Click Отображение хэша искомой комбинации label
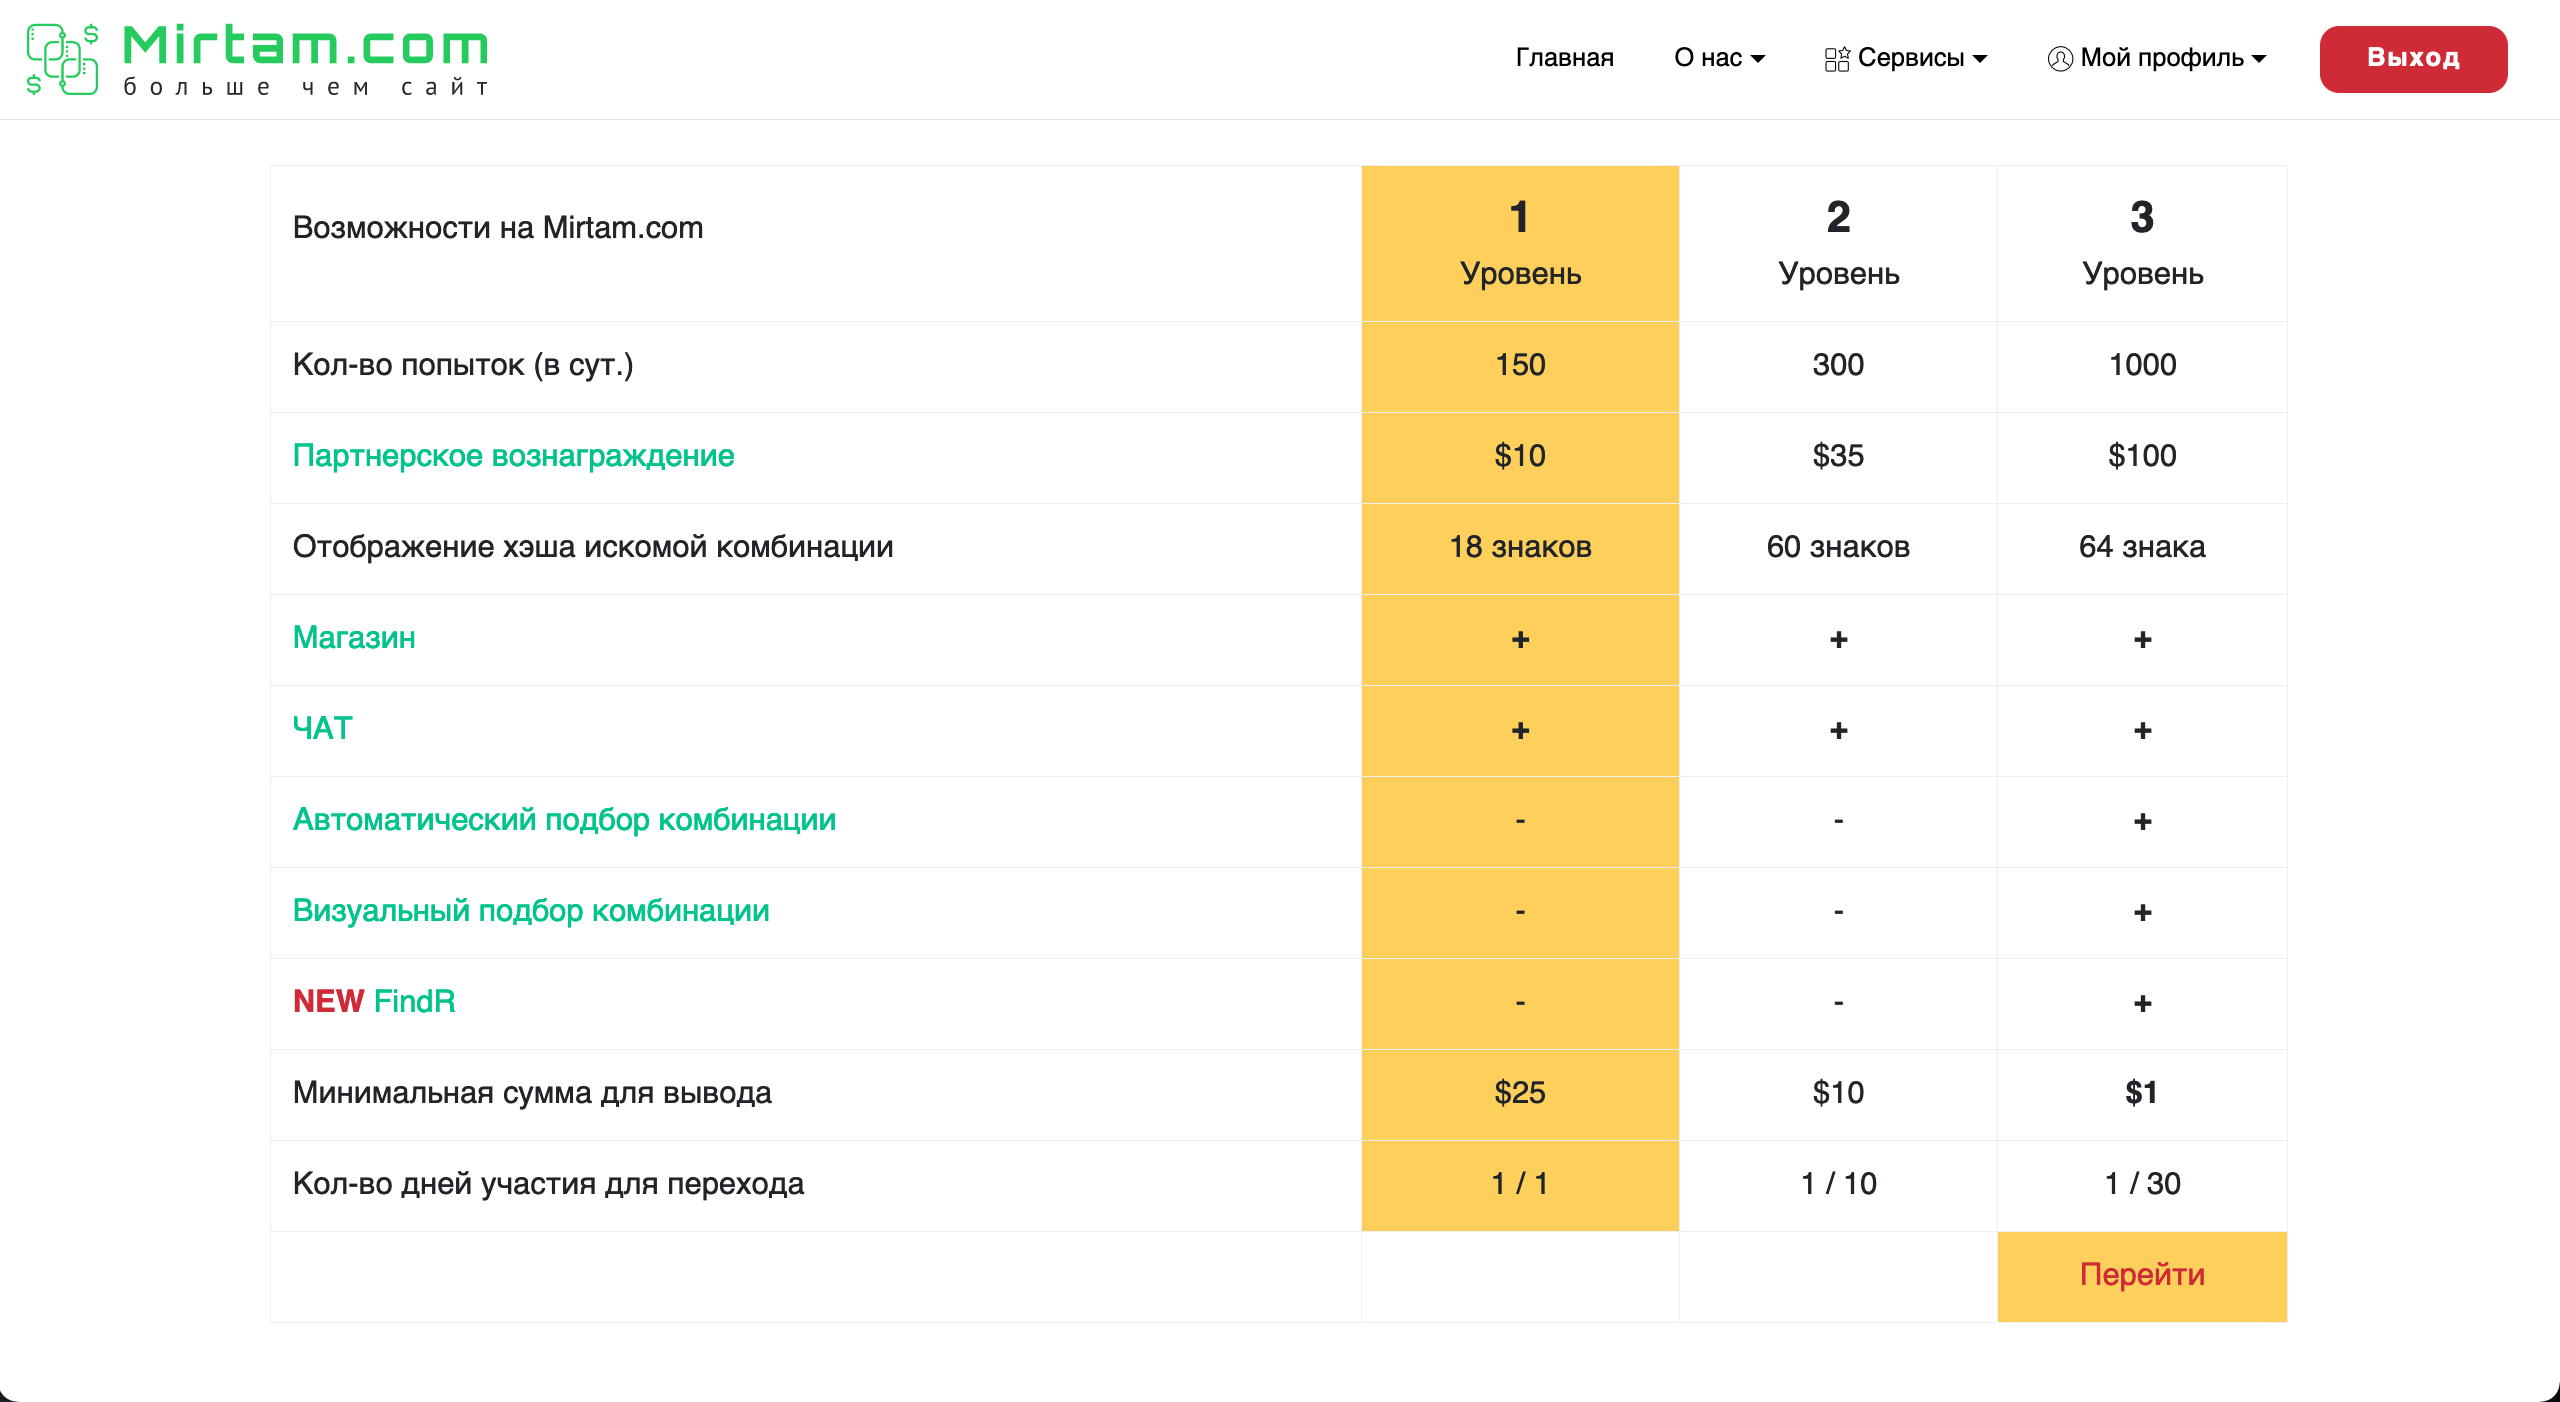This screenshot has width=2560, height=1402. (x=593, y=547)
